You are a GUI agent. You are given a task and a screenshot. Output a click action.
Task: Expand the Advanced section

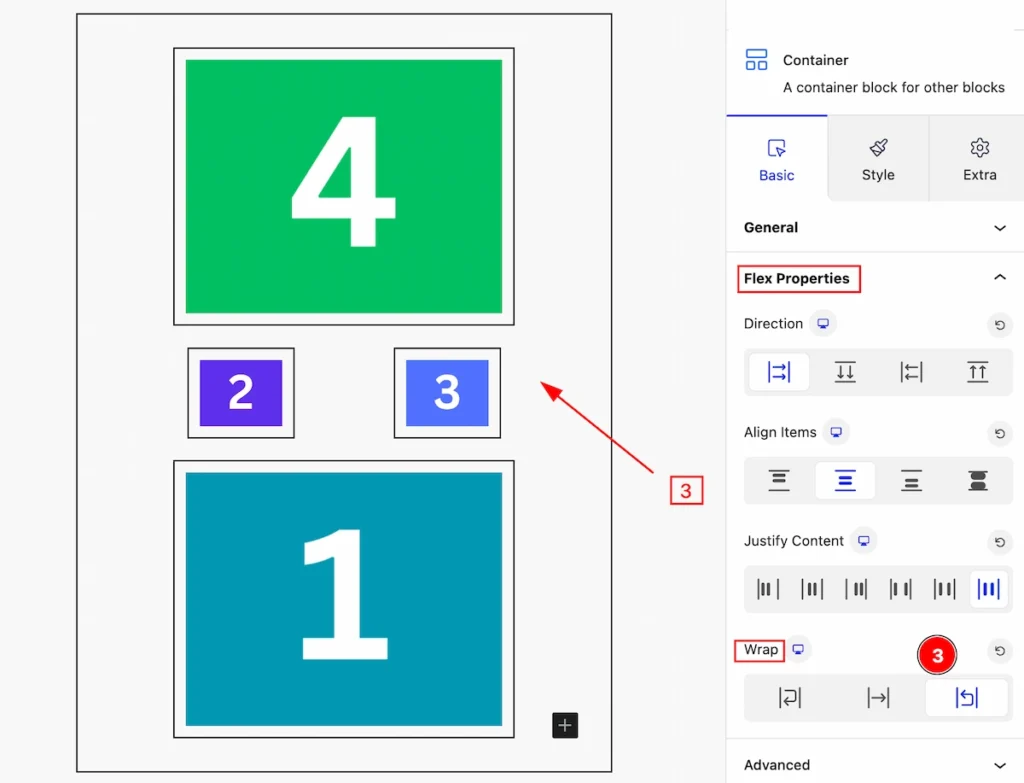tap(874, 765)
